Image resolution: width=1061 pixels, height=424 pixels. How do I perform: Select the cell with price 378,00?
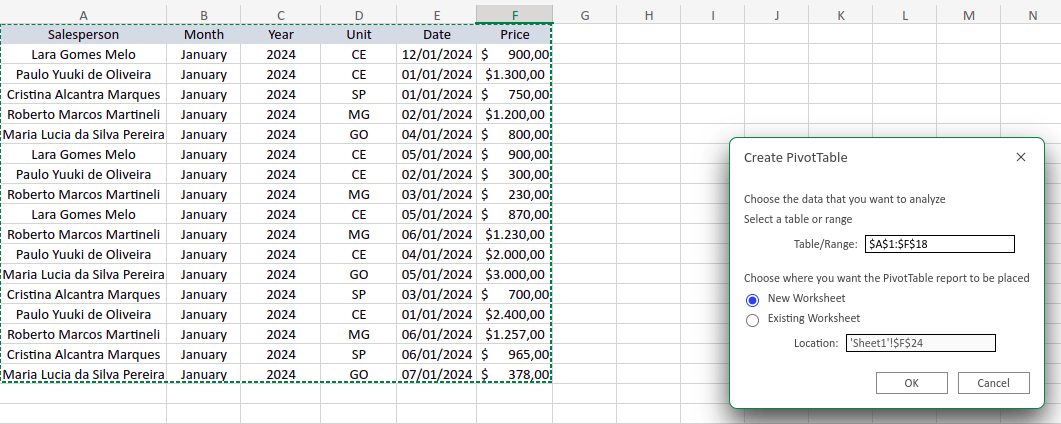pyautogui.click(x=514, y=374)
